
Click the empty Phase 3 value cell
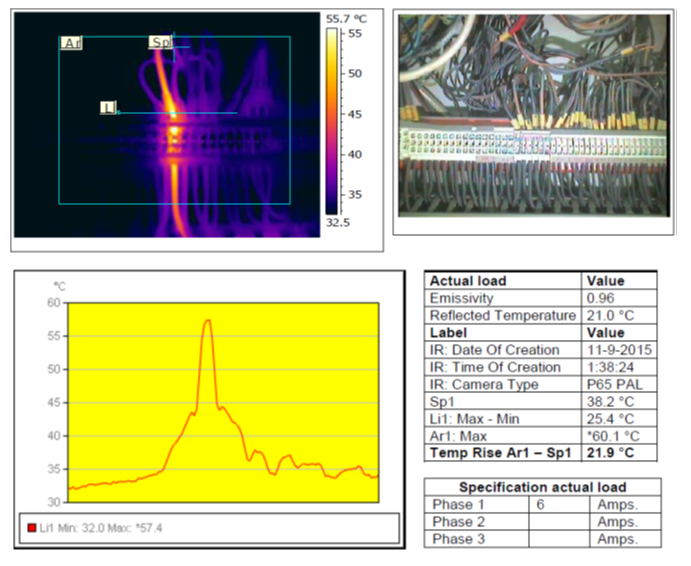(559, 539)
